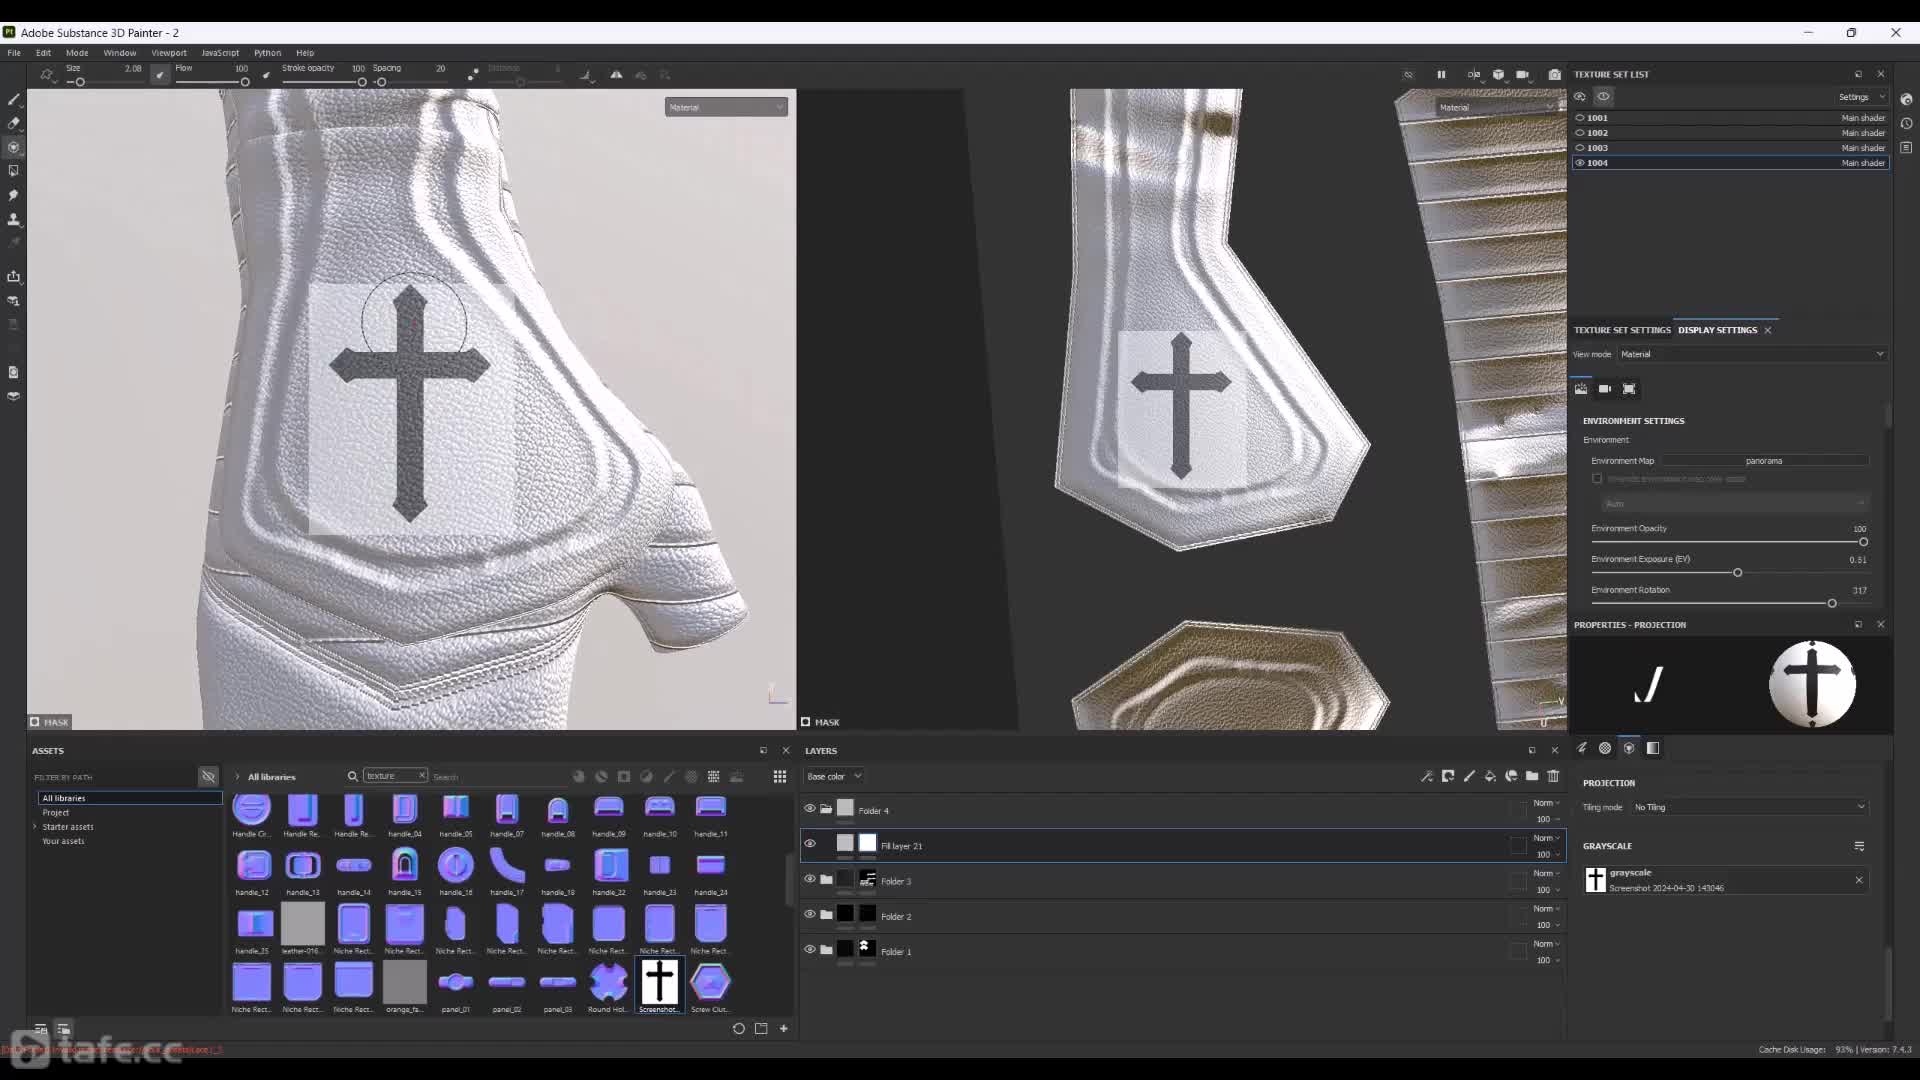Open Folder 4 blend mode Norm dropdown
Viewport: 1920px width, 1080px height.
click(1546, 803)
